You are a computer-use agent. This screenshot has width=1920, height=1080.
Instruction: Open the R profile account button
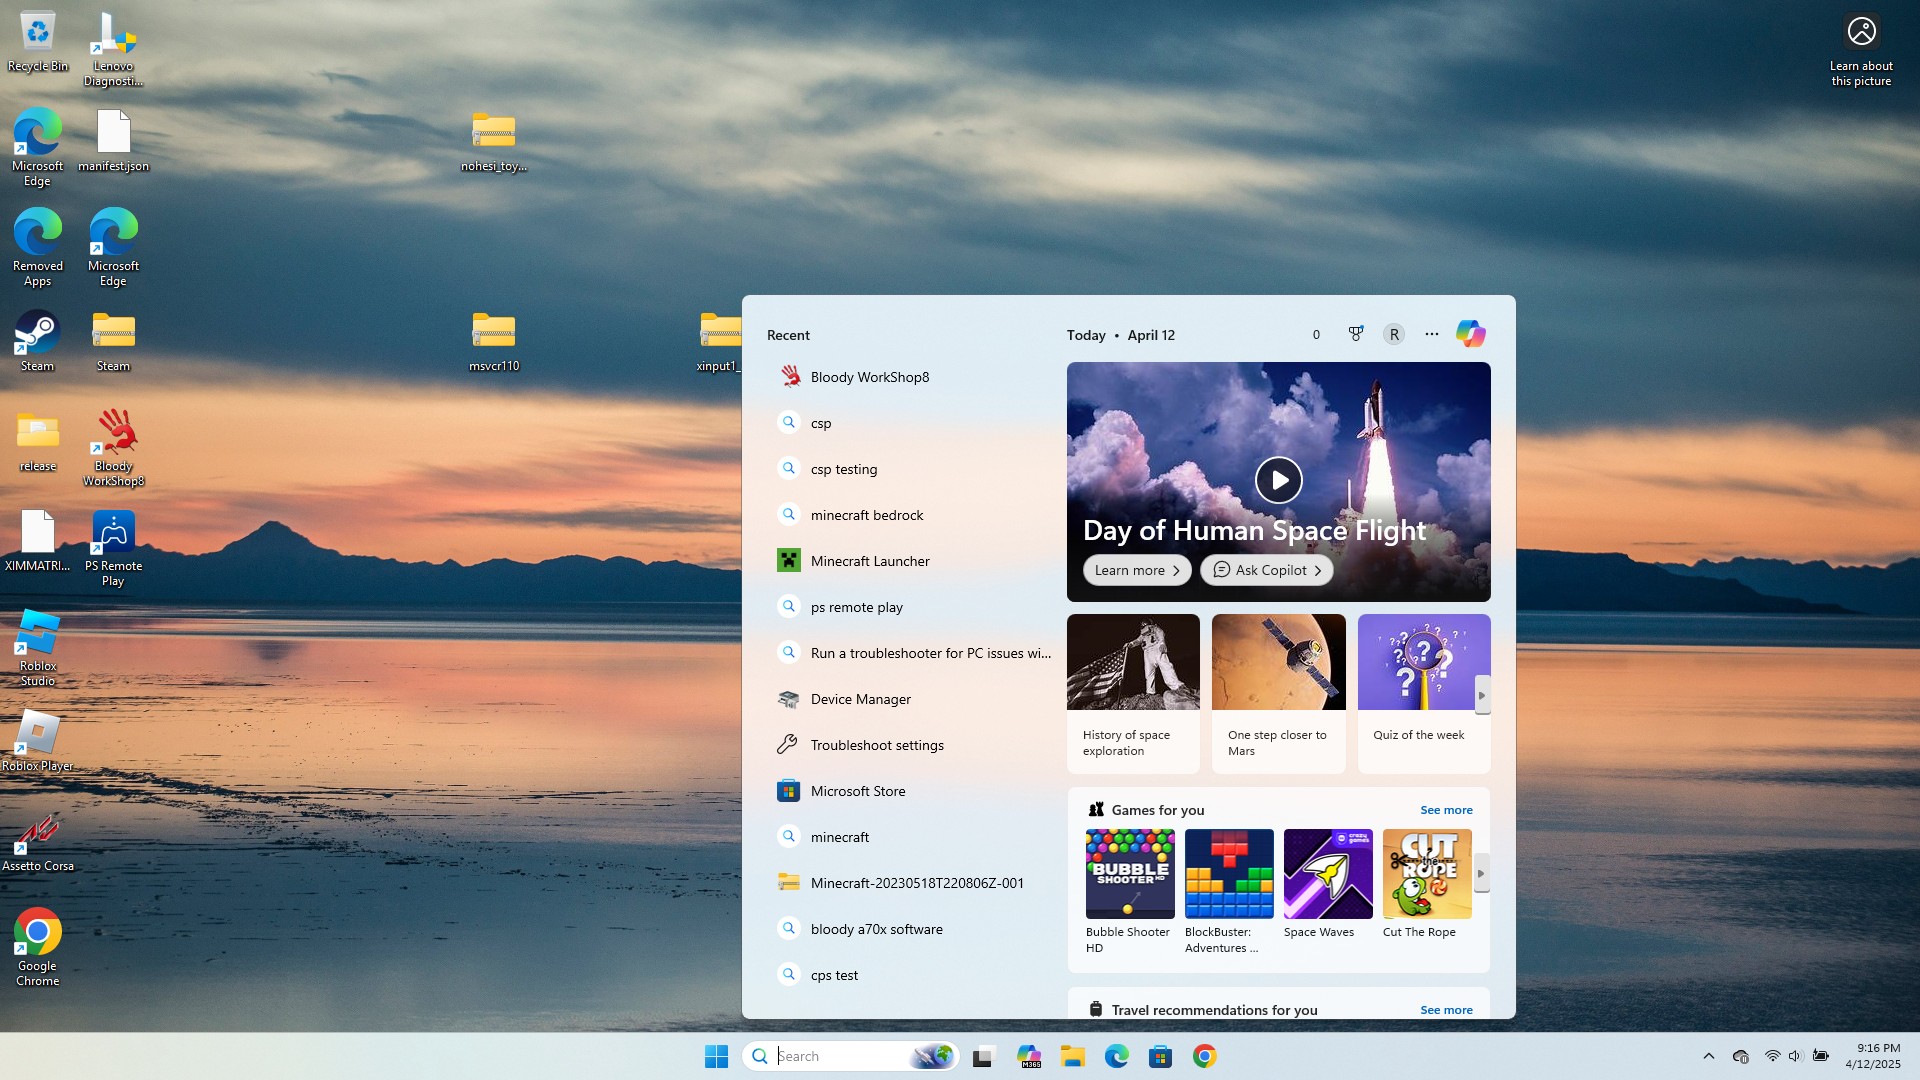pyautogui.click(x=1394, y=334)
